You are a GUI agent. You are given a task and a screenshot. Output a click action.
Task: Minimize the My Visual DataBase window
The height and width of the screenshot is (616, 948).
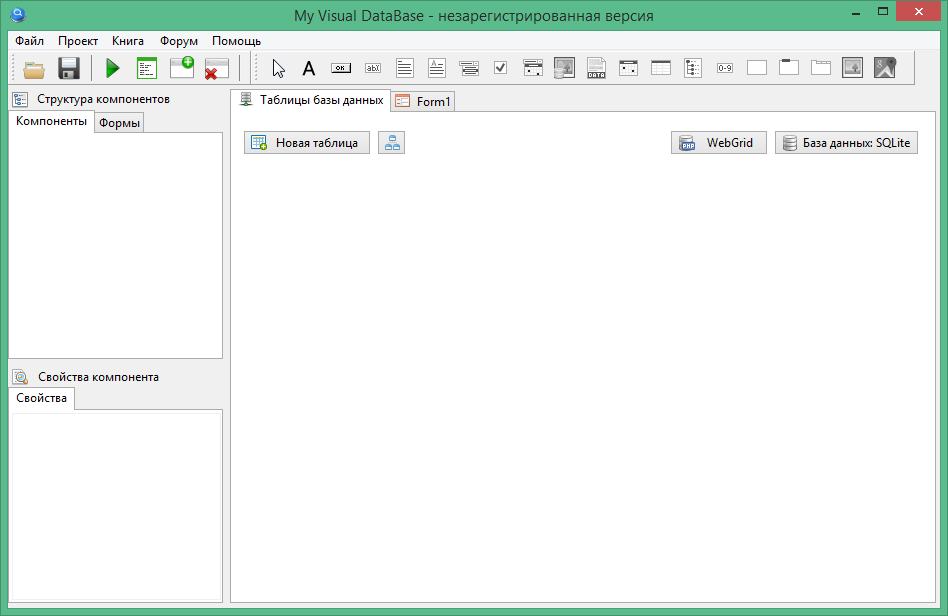[x=856, y=13]
